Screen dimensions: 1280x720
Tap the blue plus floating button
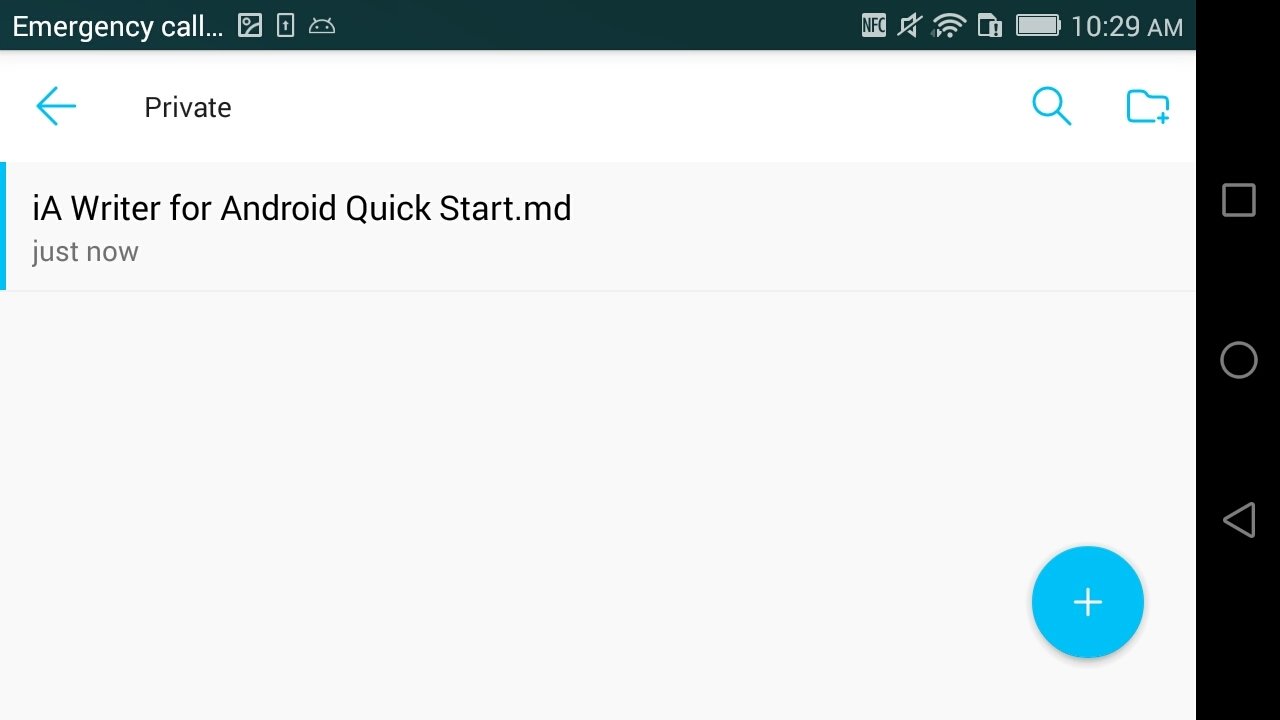click(1087, 602)
